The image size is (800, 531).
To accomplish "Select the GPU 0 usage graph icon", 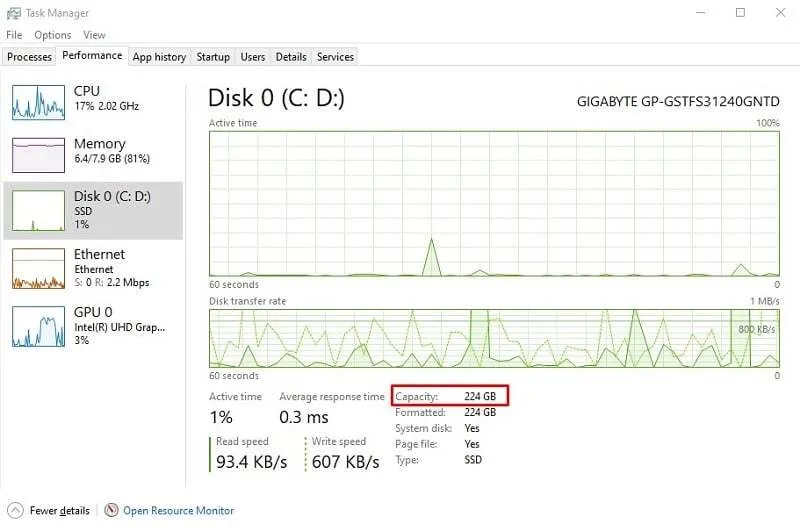I will click(38, 326).
